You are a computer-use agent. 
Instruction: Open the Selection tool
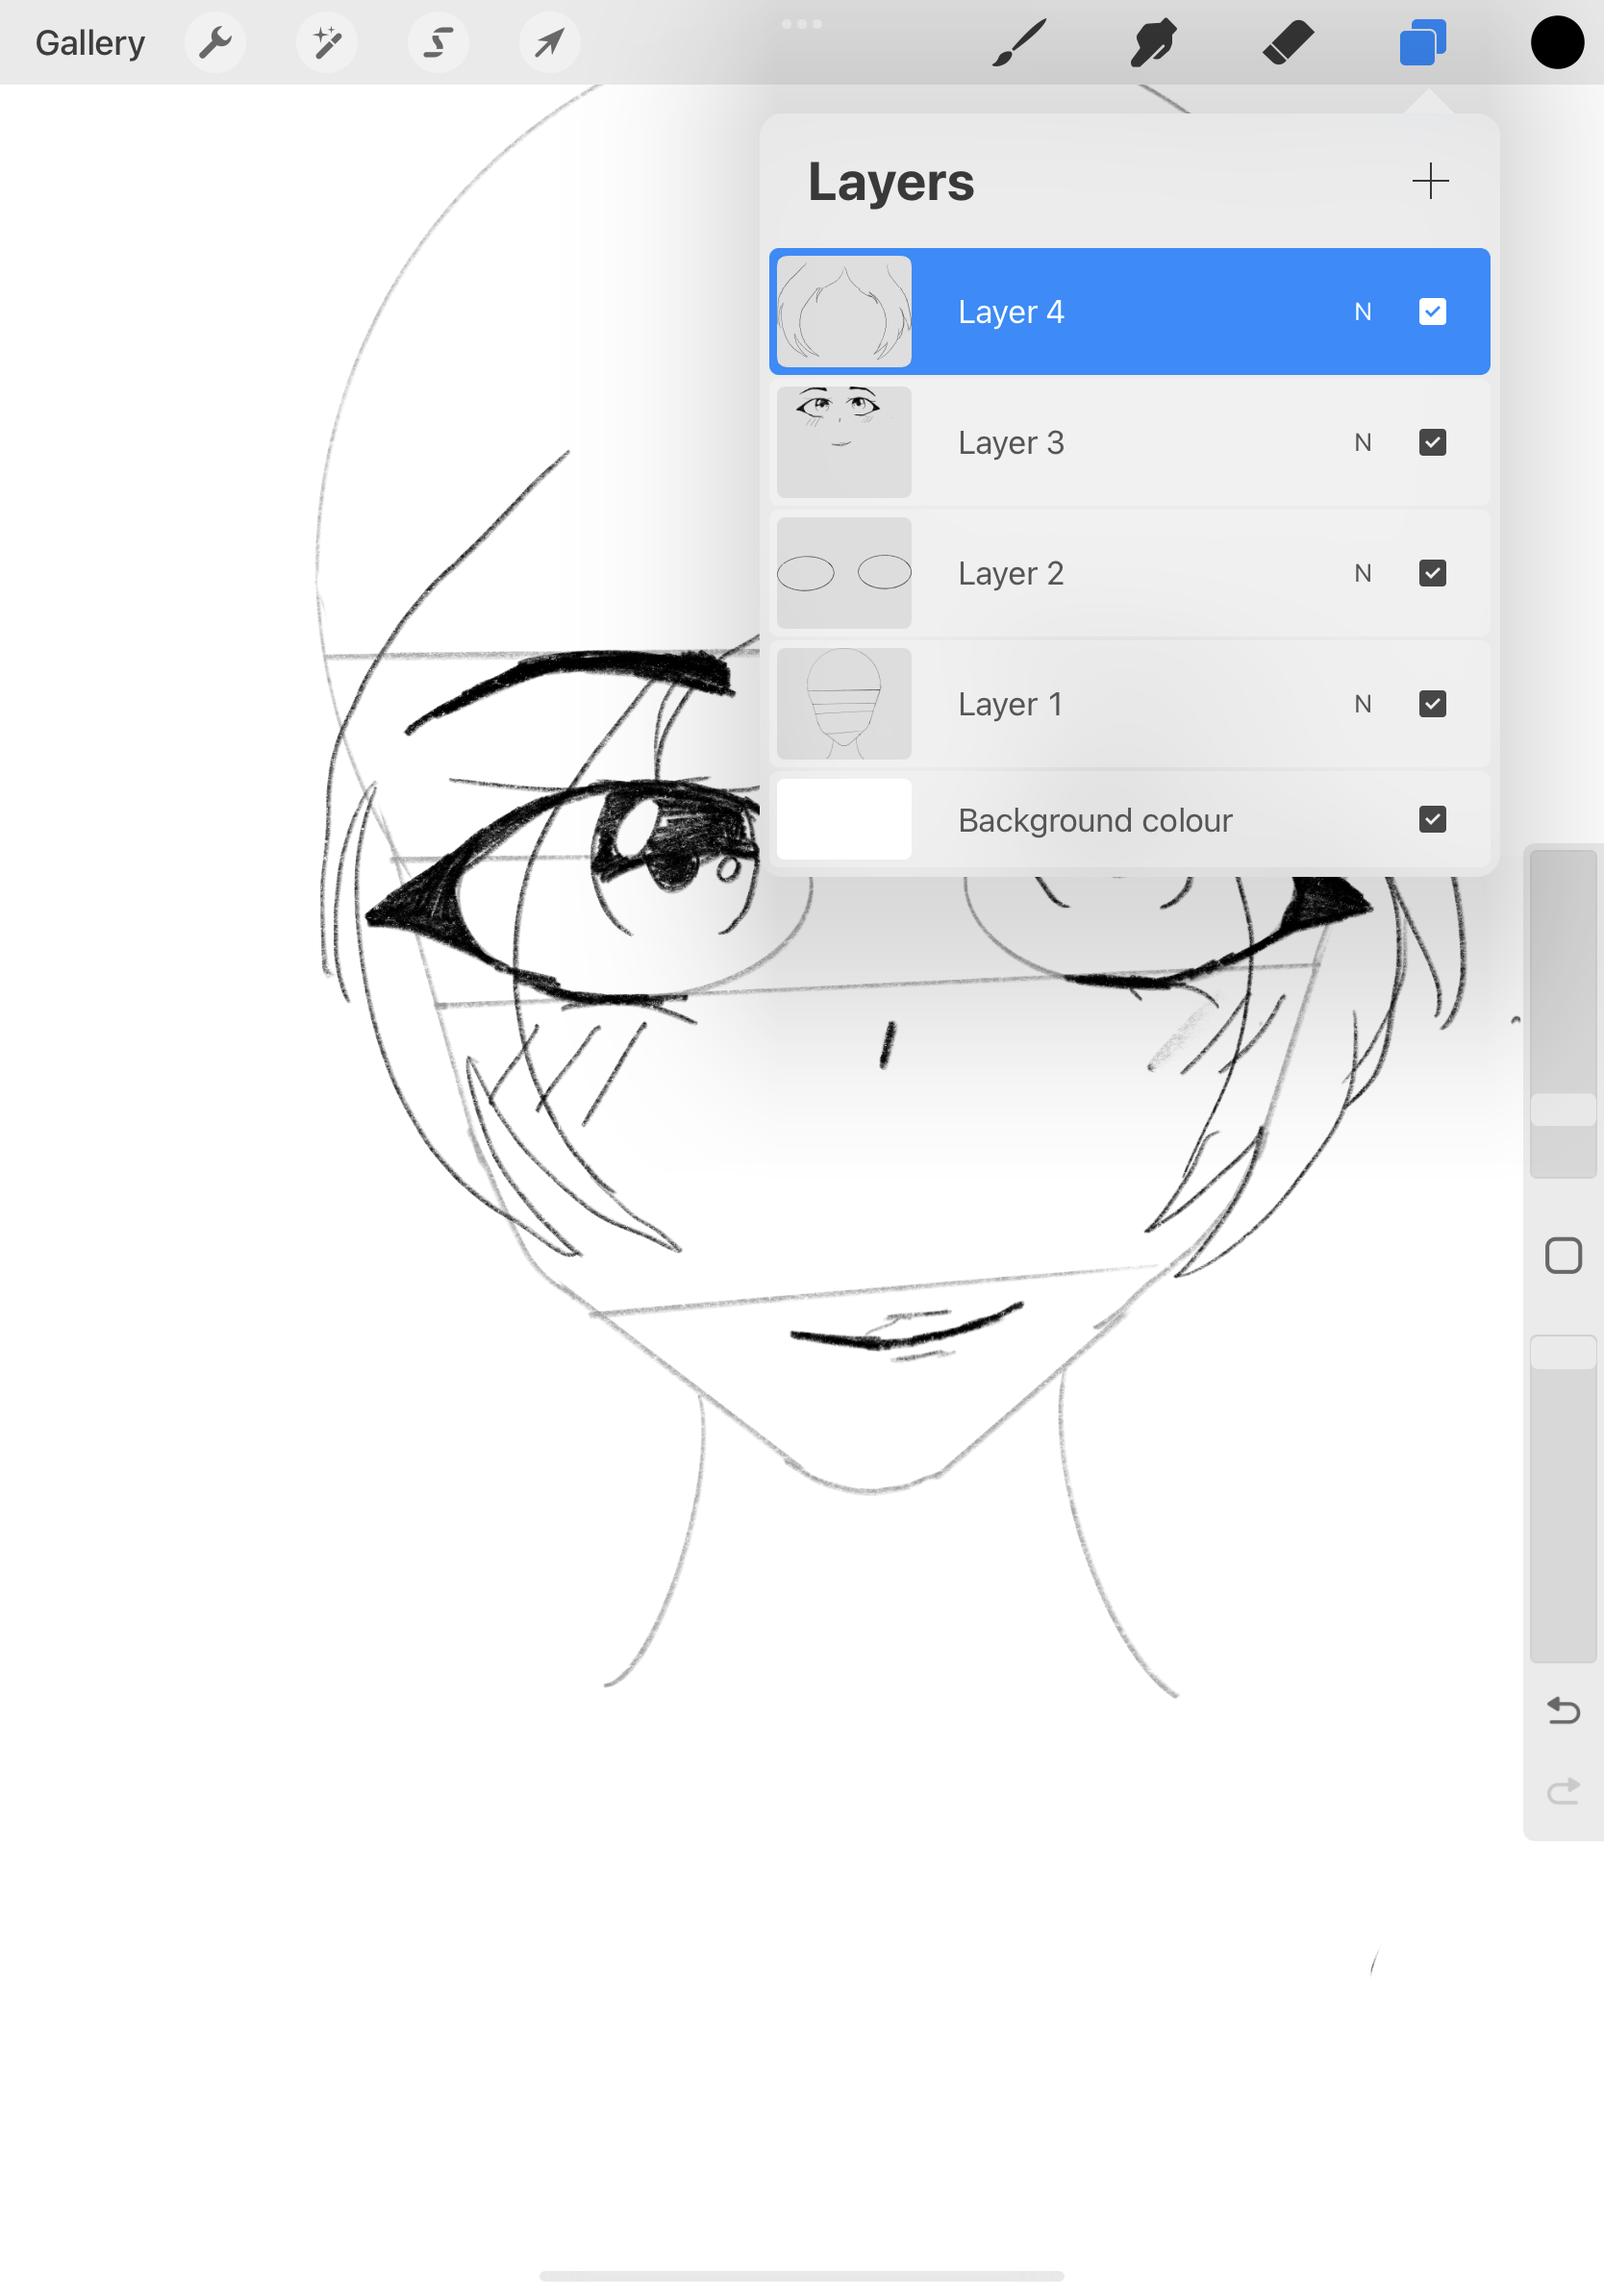point(438,42)
